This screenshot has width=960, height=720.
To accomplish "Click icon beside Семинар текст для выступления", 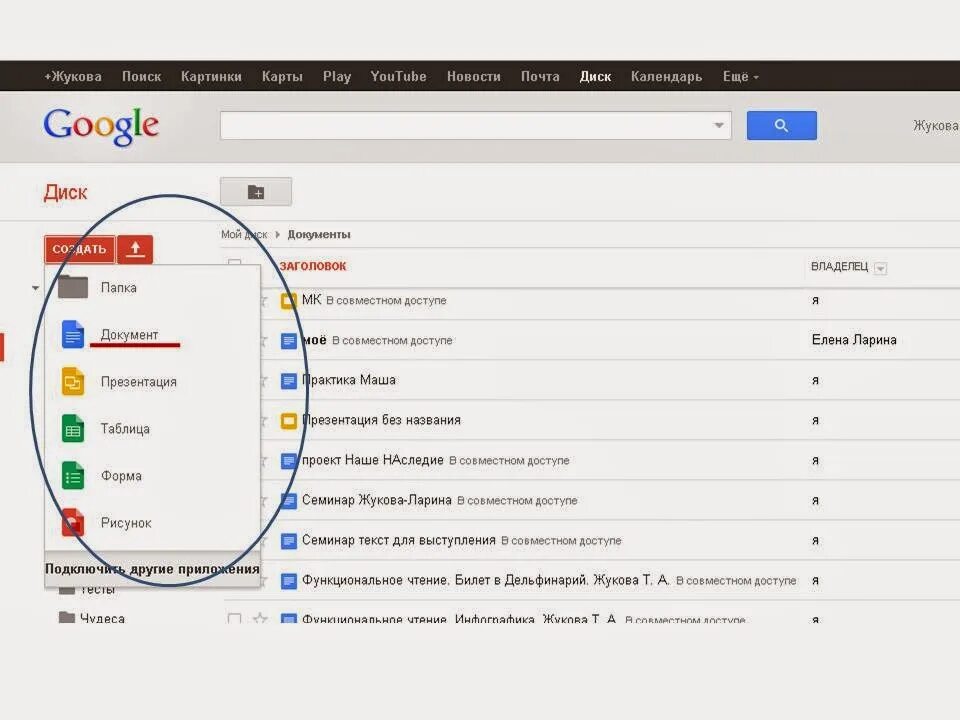I will pyautogui.click(x=288, y=541).
